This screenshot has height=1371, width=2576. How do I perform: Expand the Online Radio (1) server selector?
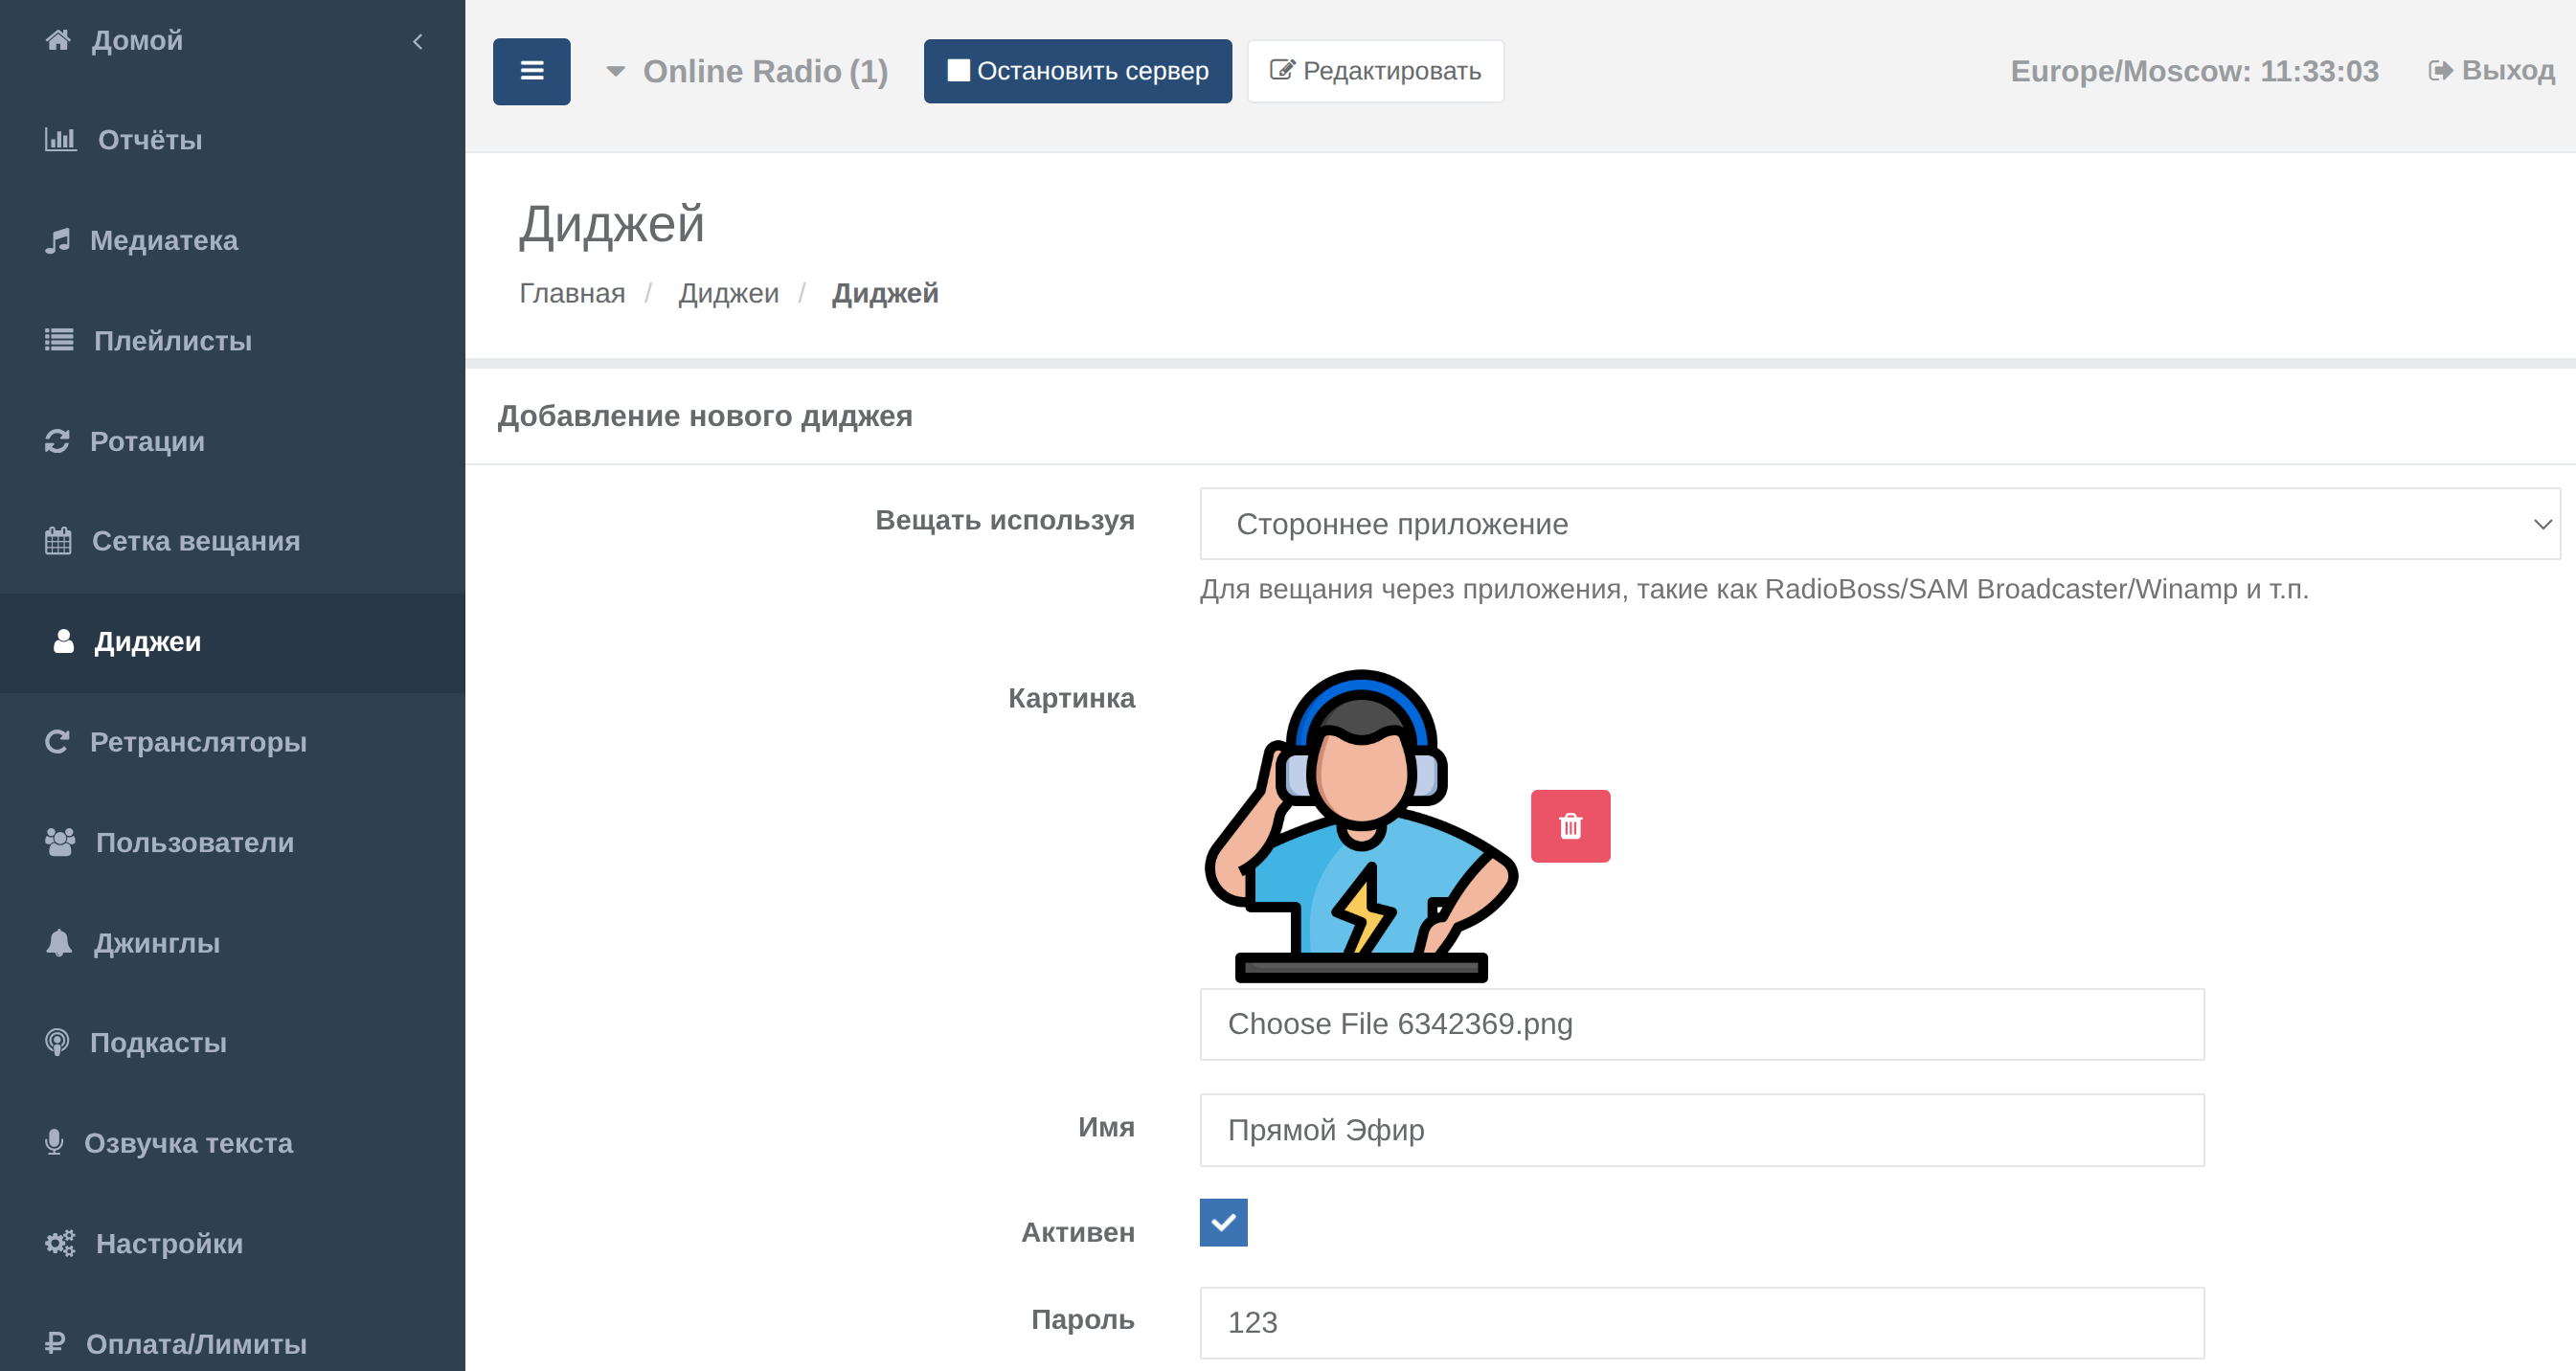[747, 71]
